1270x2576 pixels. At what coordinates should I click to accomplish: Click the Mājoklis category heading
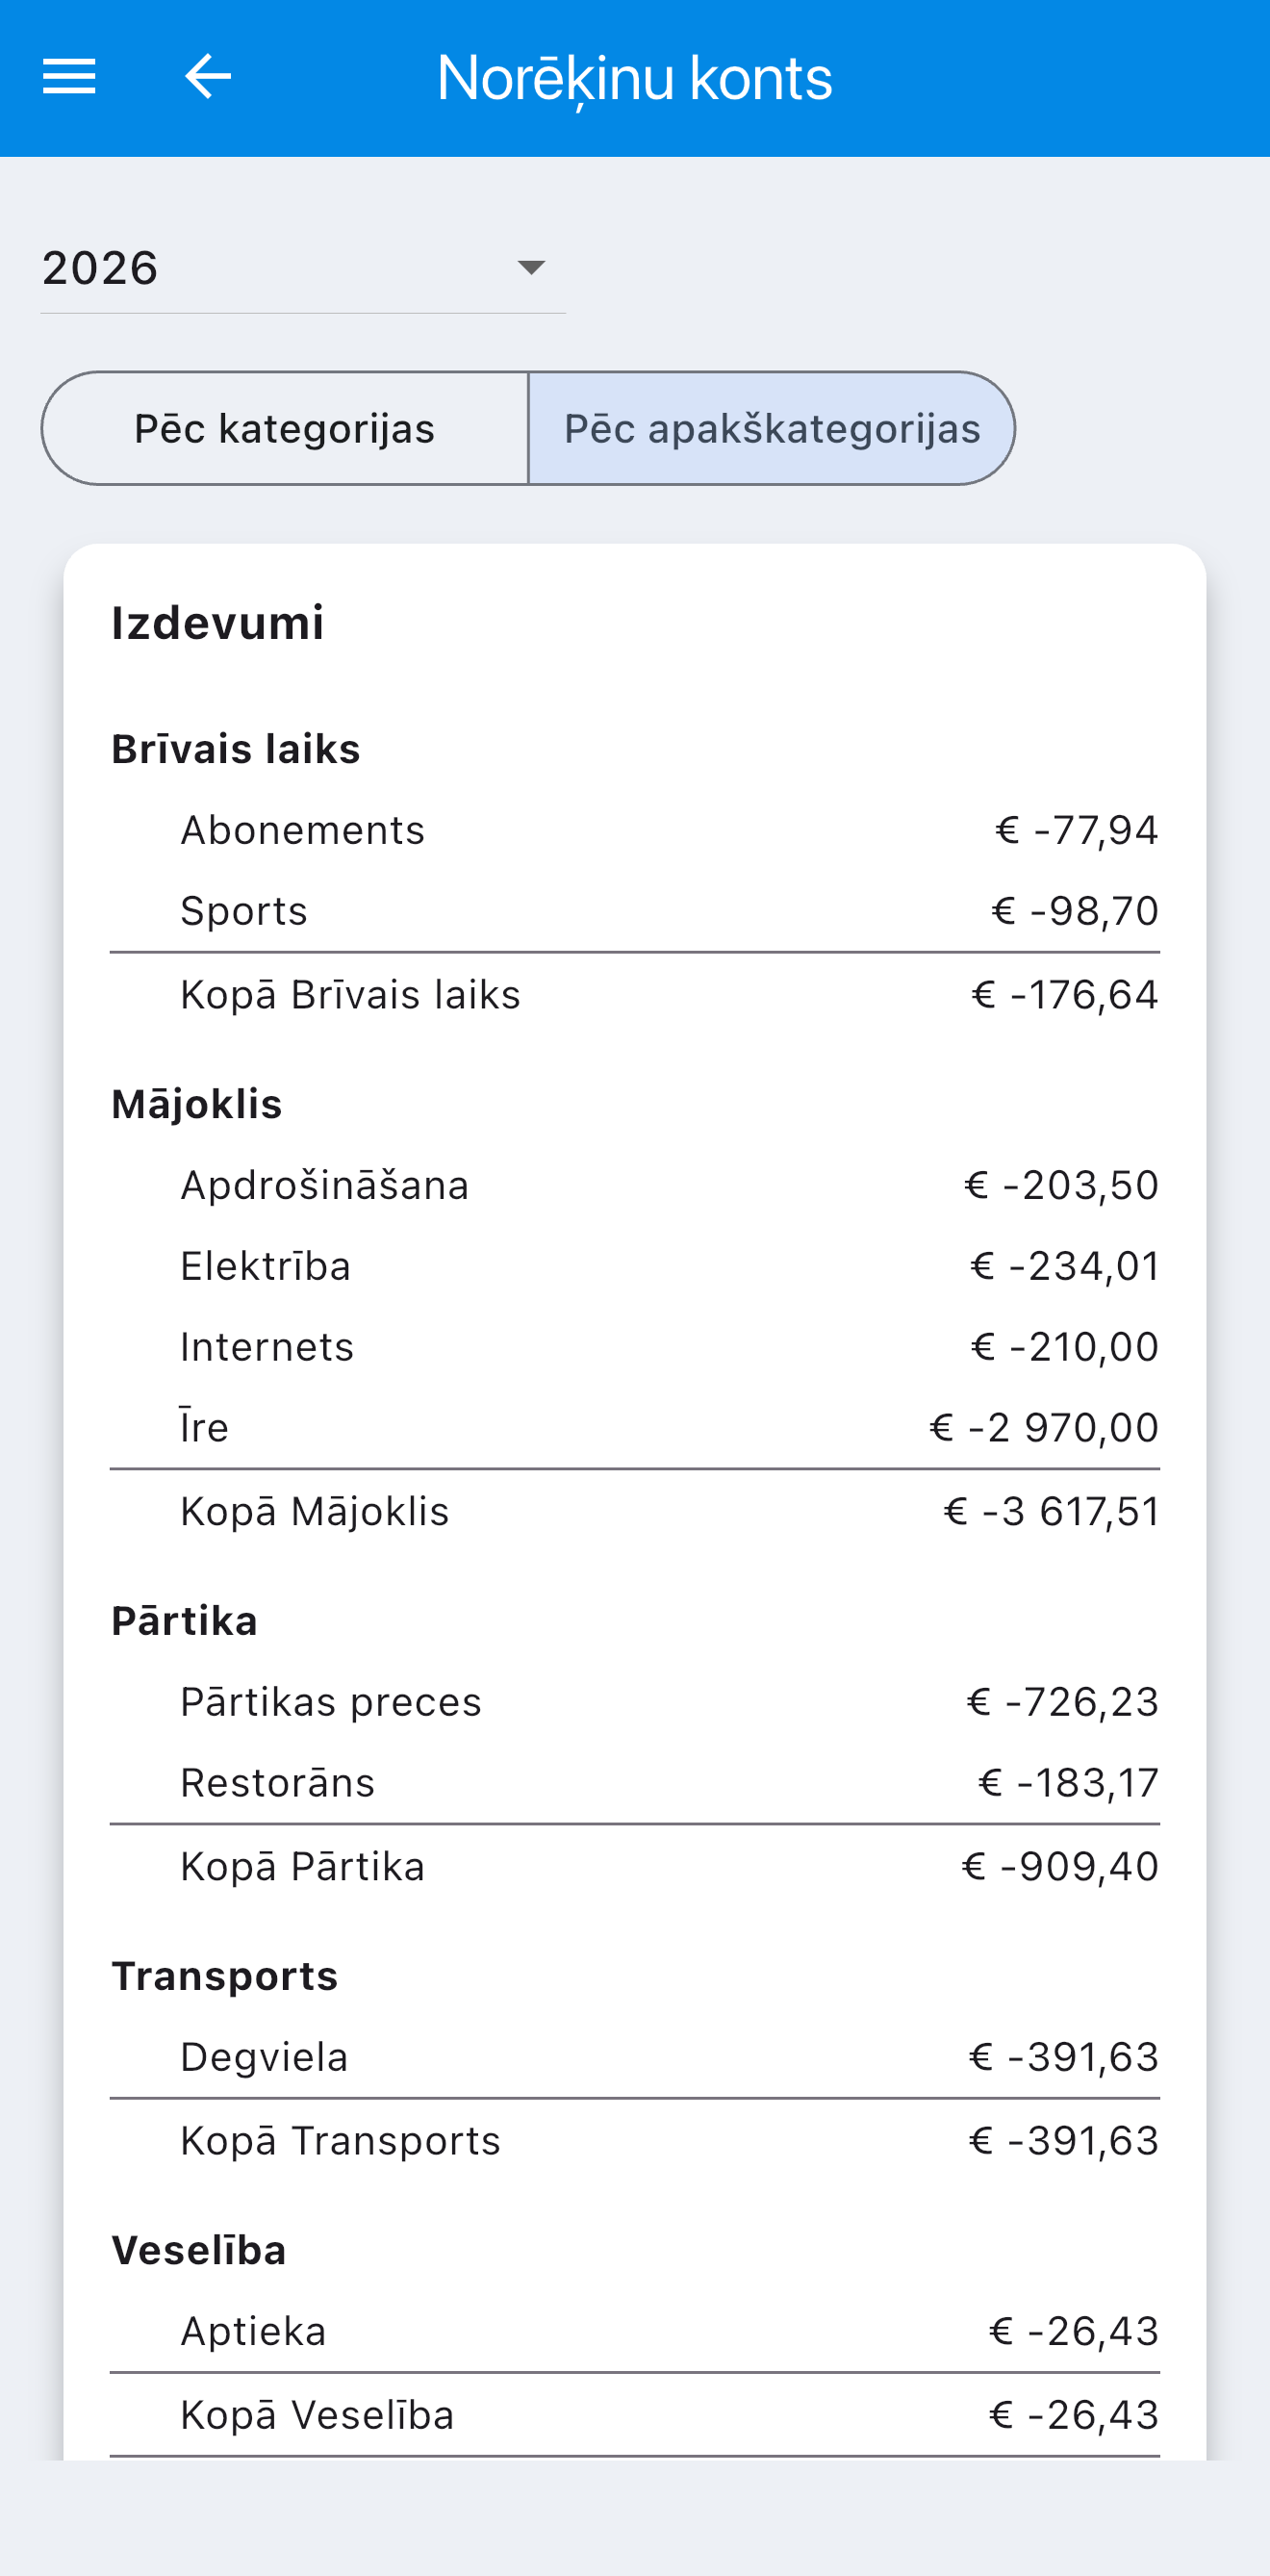(197, 1104)
